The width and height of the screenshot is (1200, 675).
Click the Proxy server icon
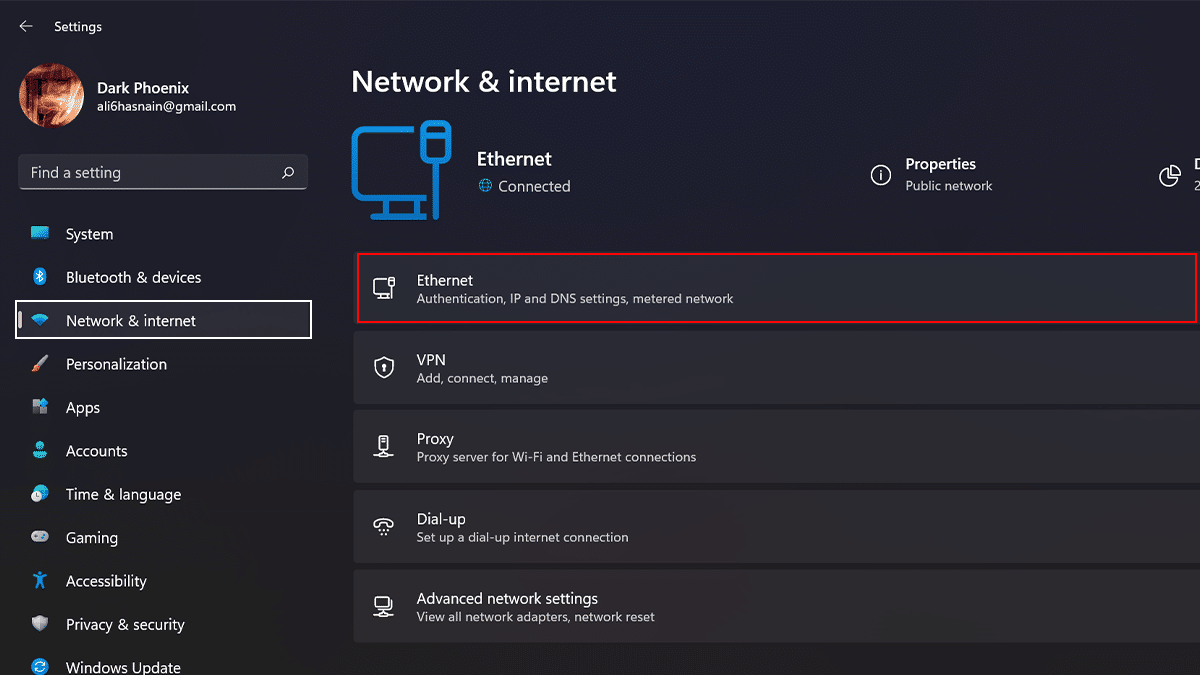(384, 446)
